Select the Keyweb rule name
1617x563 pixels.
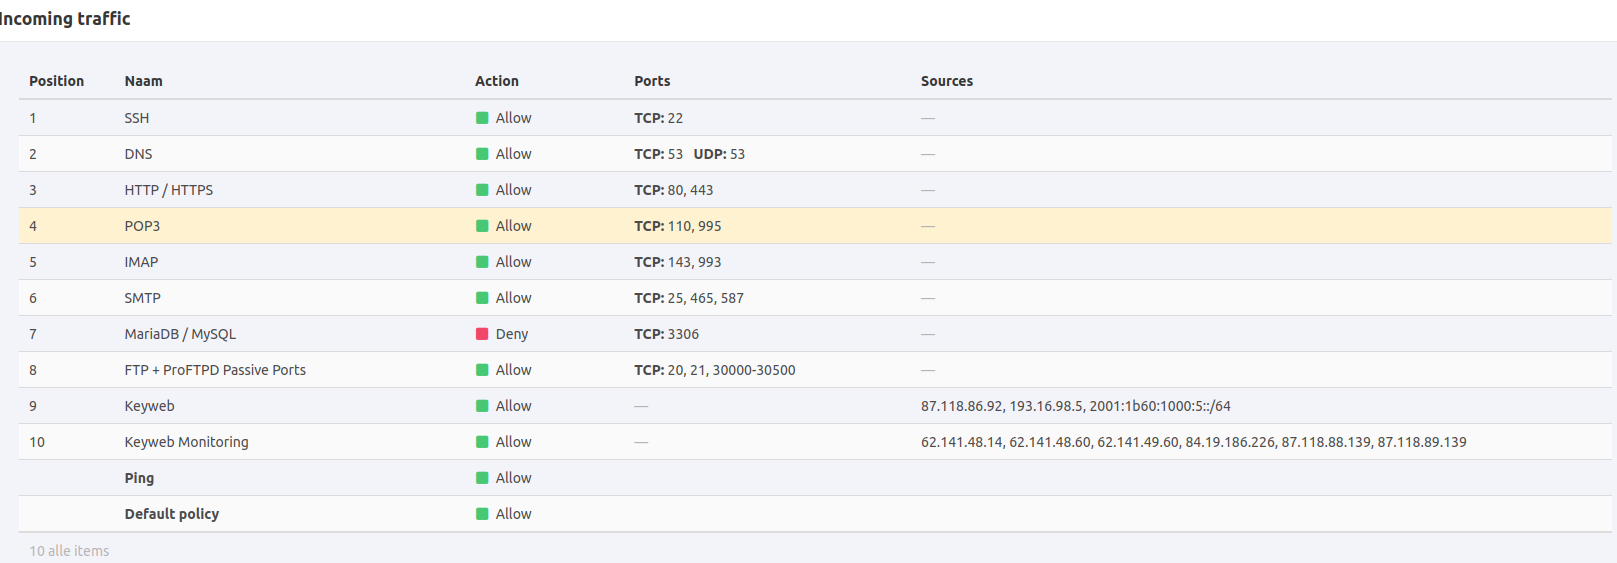(x=149, y=406)
